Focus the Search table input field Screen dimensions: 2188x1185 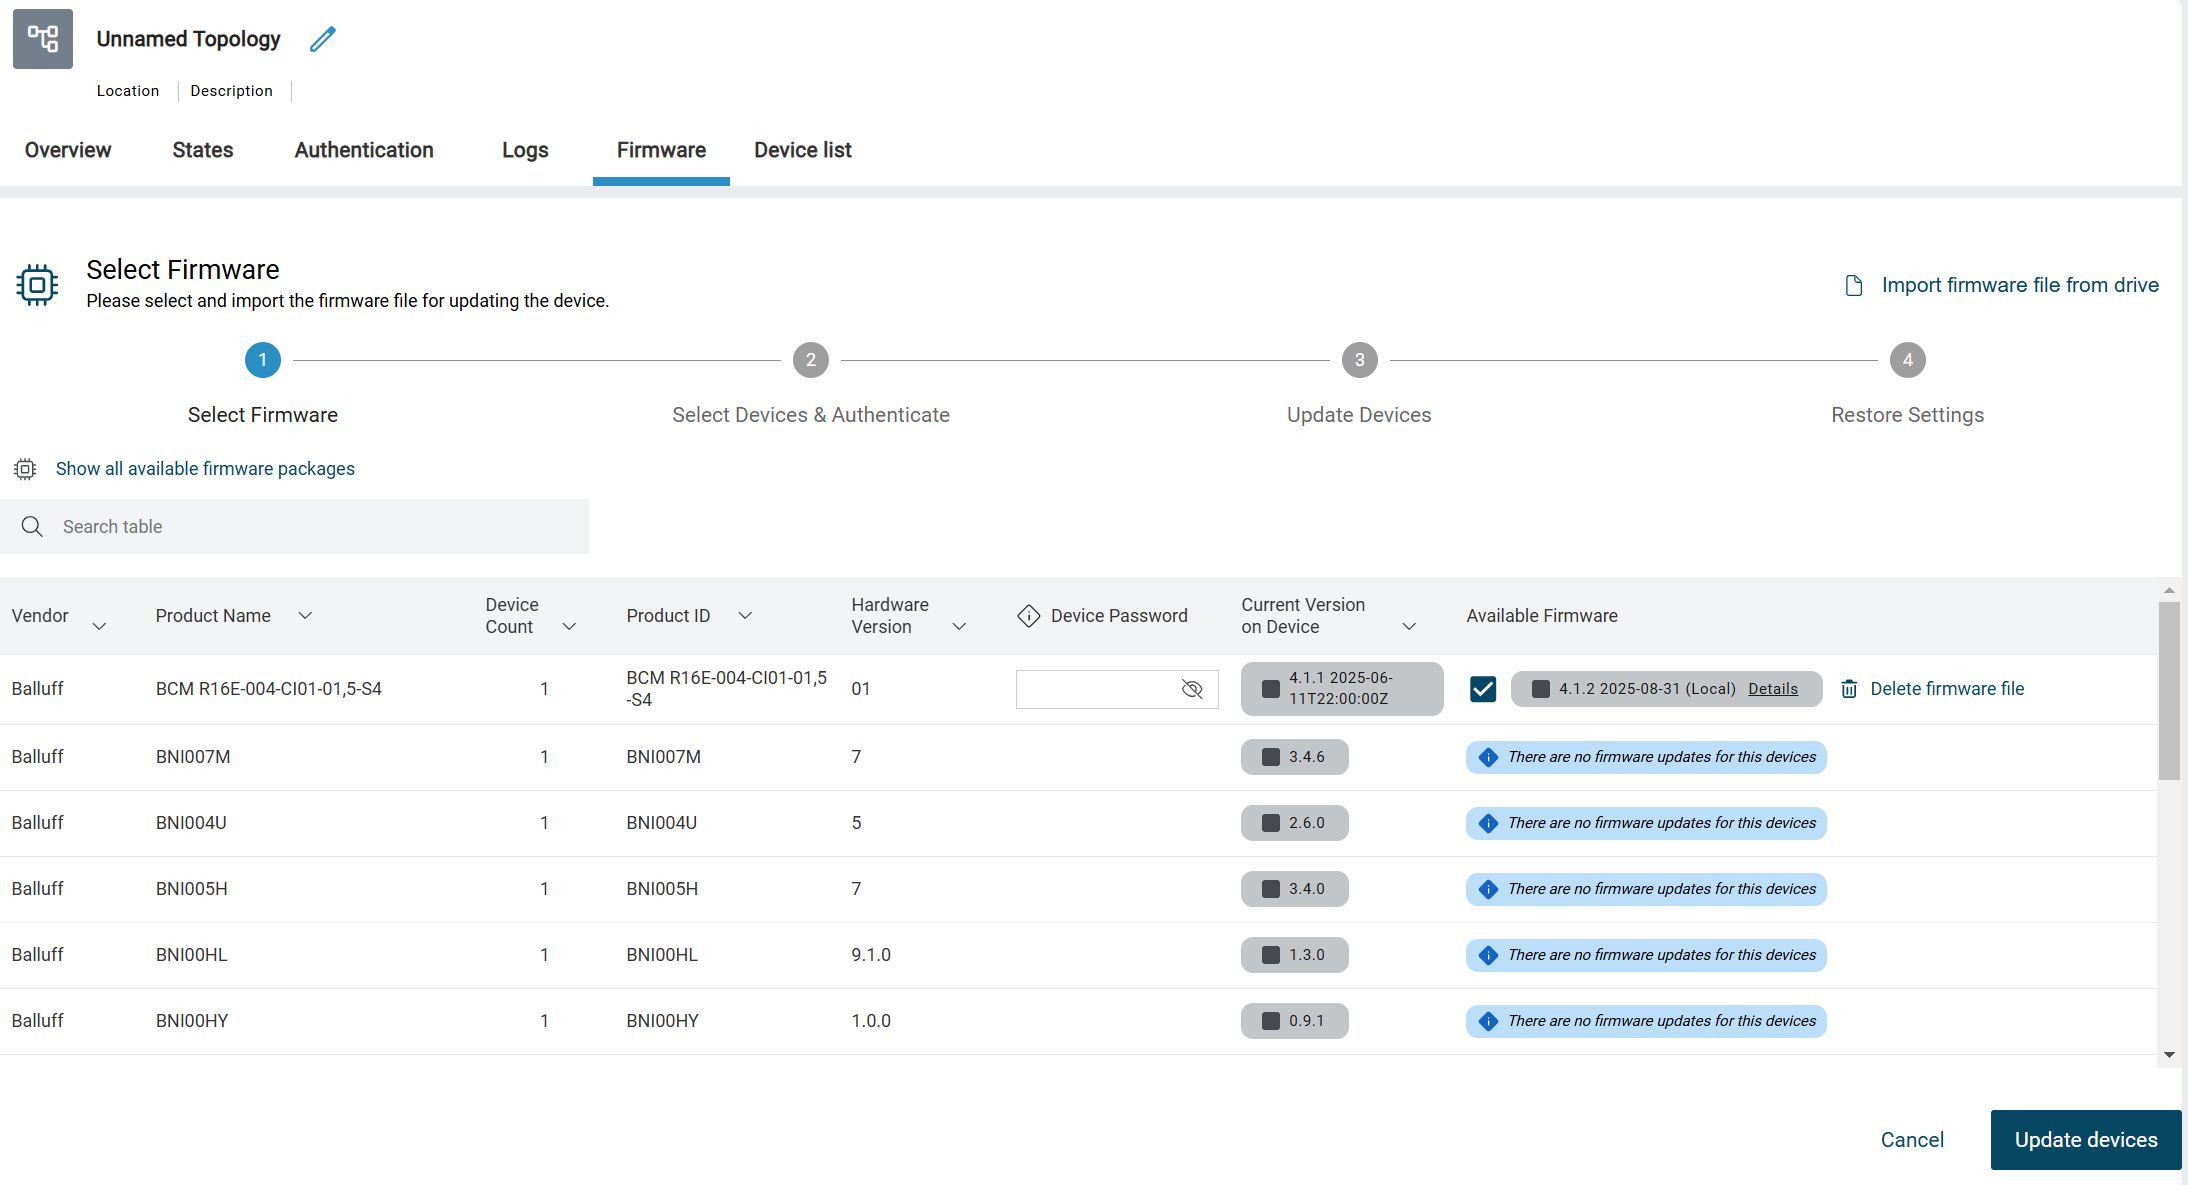pos(295,527)
